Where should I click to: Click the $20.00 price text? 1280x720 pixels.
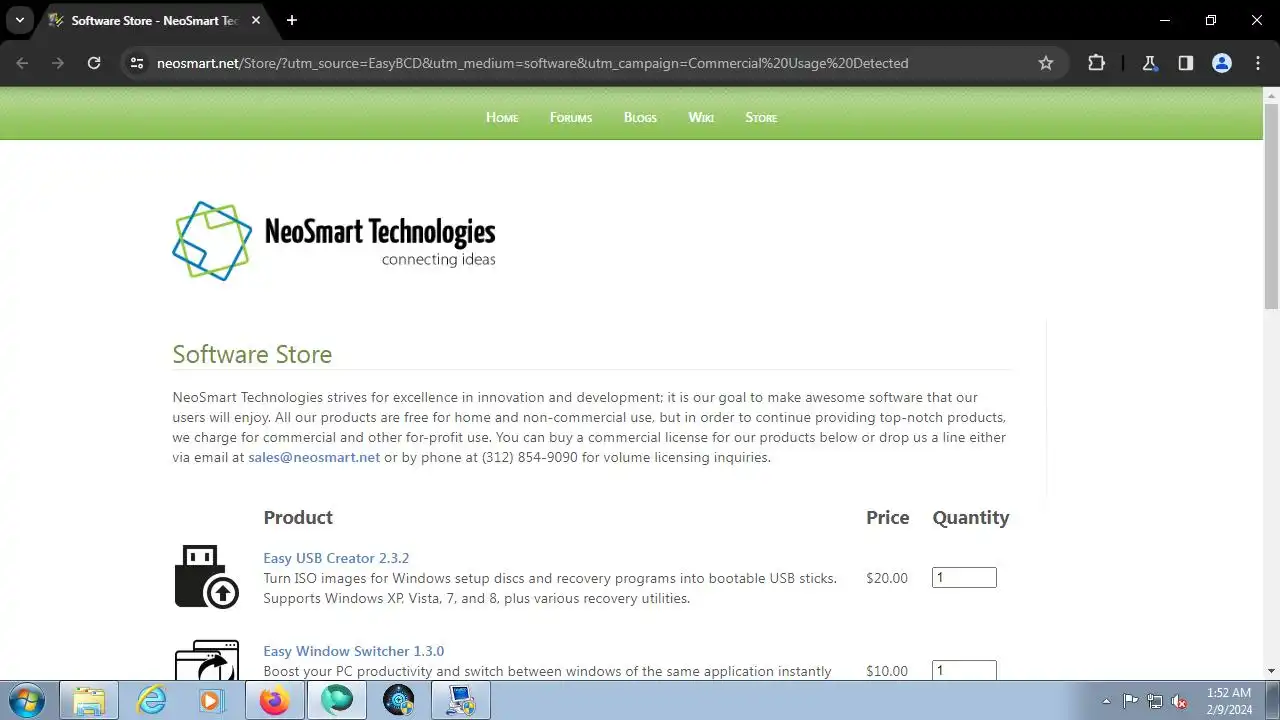[887, 578]
